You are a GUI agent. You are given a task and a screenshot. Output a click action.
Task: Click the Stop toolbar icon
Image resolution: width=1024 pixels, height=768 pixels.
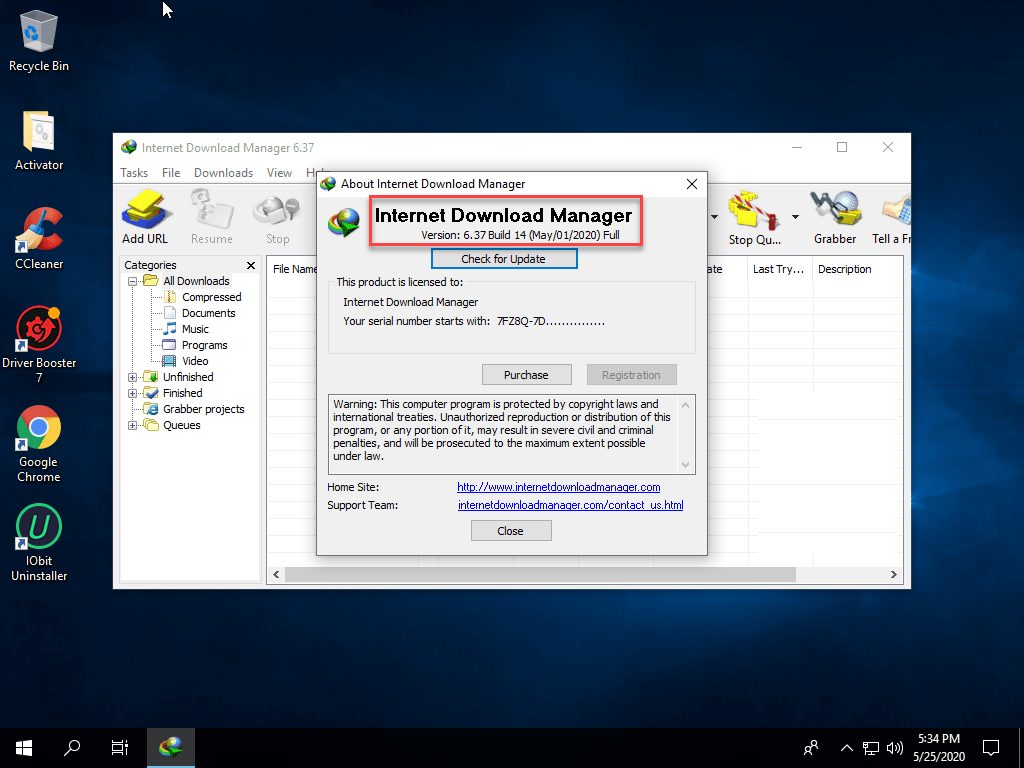(x=278, y=217)
